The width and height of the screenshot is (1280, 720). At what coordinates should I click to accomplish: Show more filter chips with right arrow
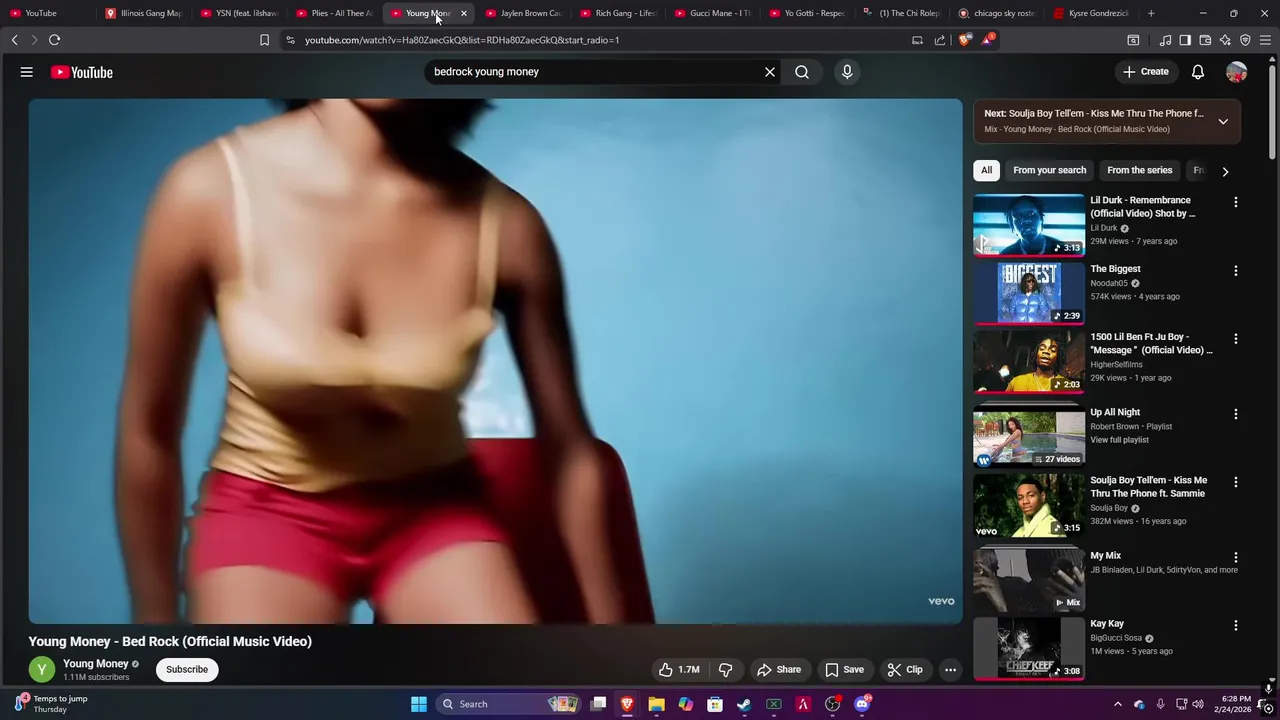[1225, 171]
